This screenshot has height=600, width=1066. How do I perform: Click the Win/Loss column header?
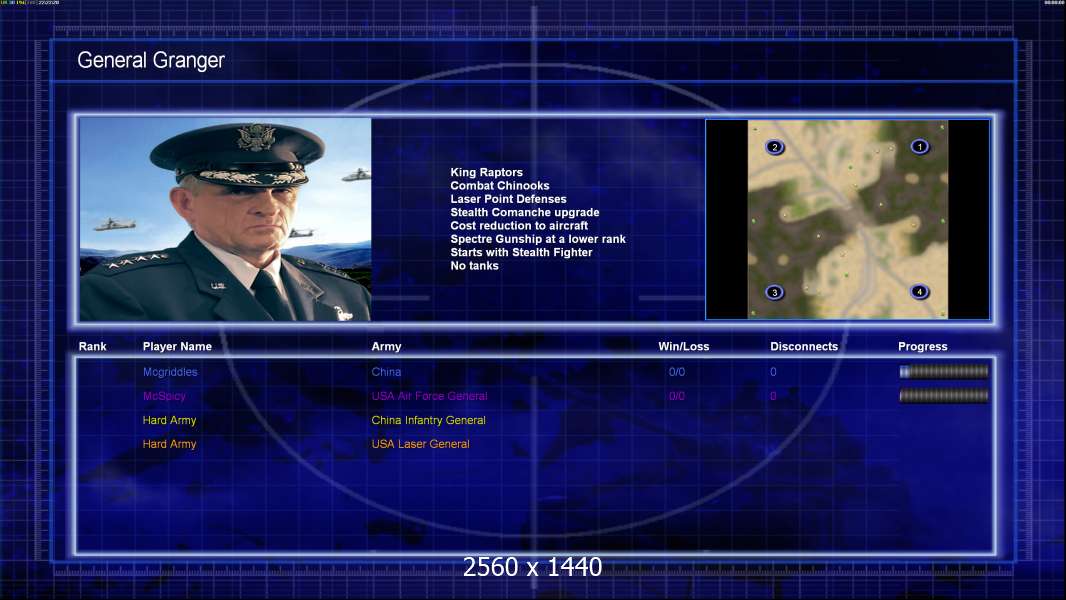(683, 347)
